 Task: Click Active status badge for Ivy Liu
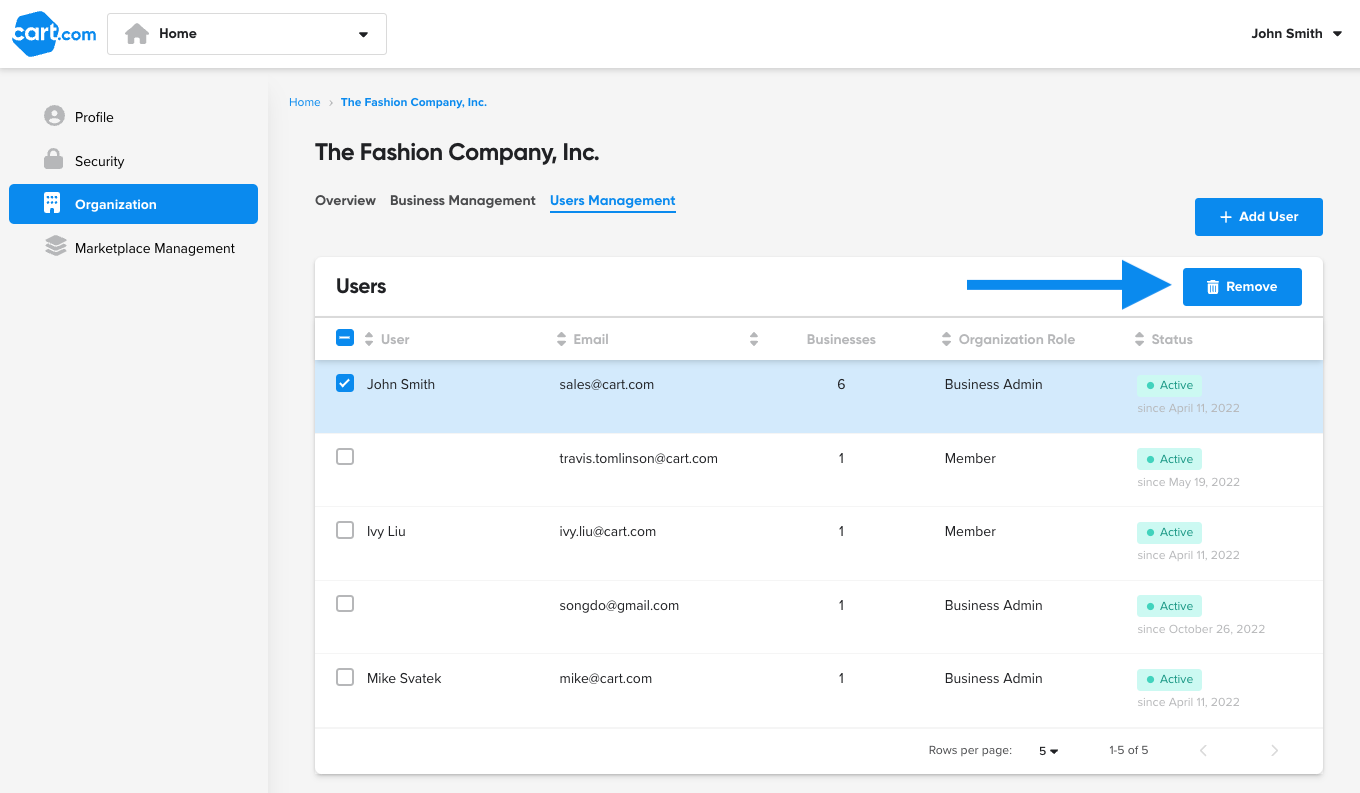(1169, 532)
